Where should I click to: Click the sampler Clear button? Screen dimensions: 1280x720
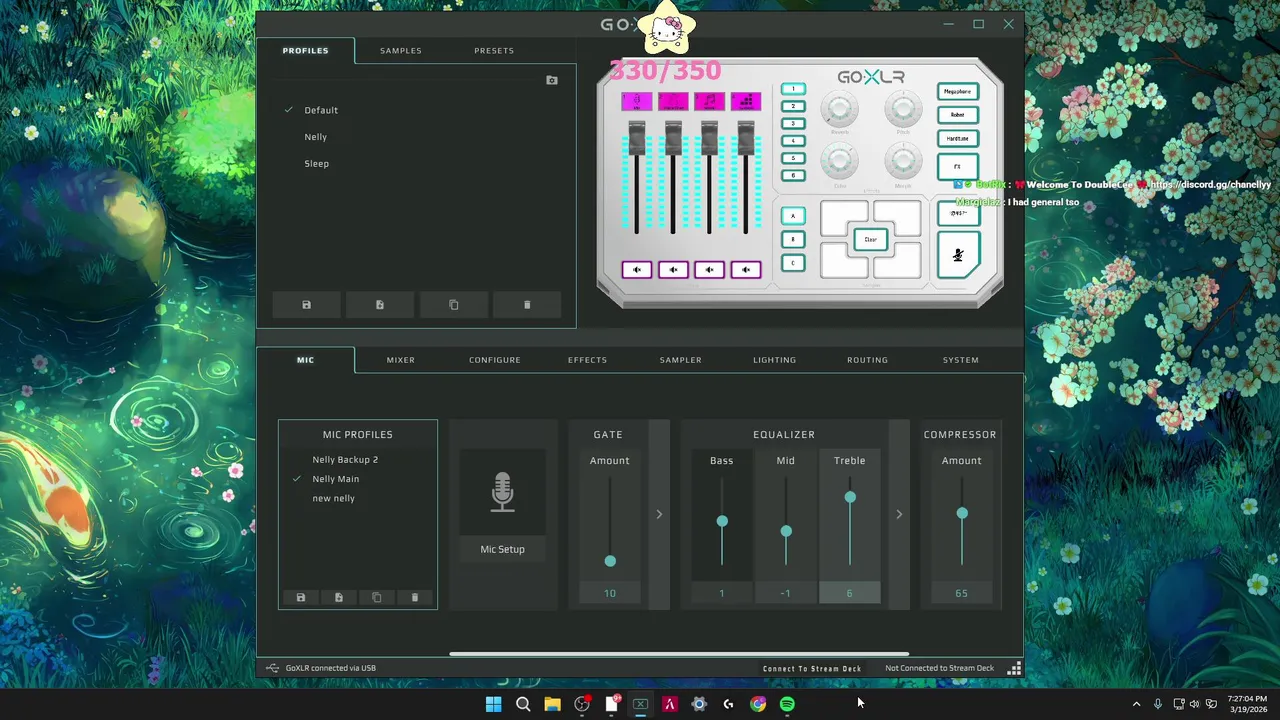point(871,240)
